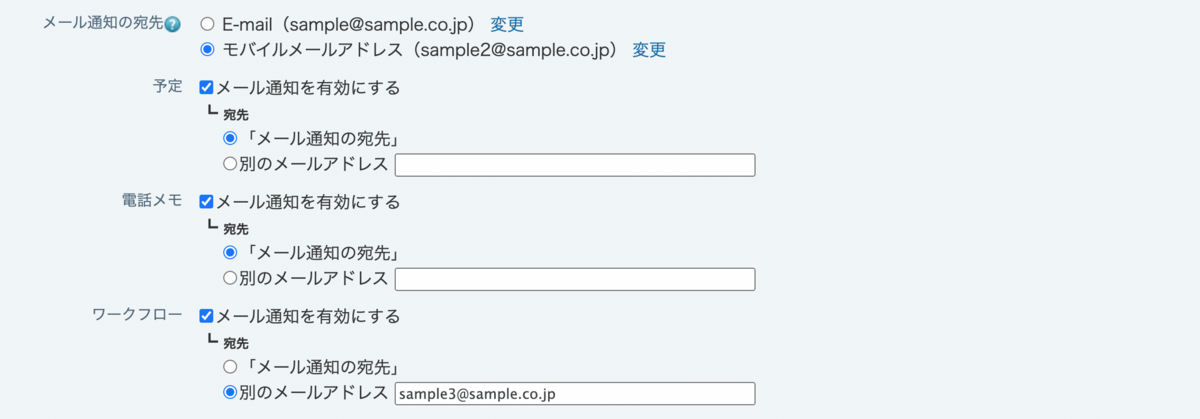The width and height of the screenshot is (1200, 419).
Task: Focus the empty address field under 電話メモ
Action: click(575, 279)
